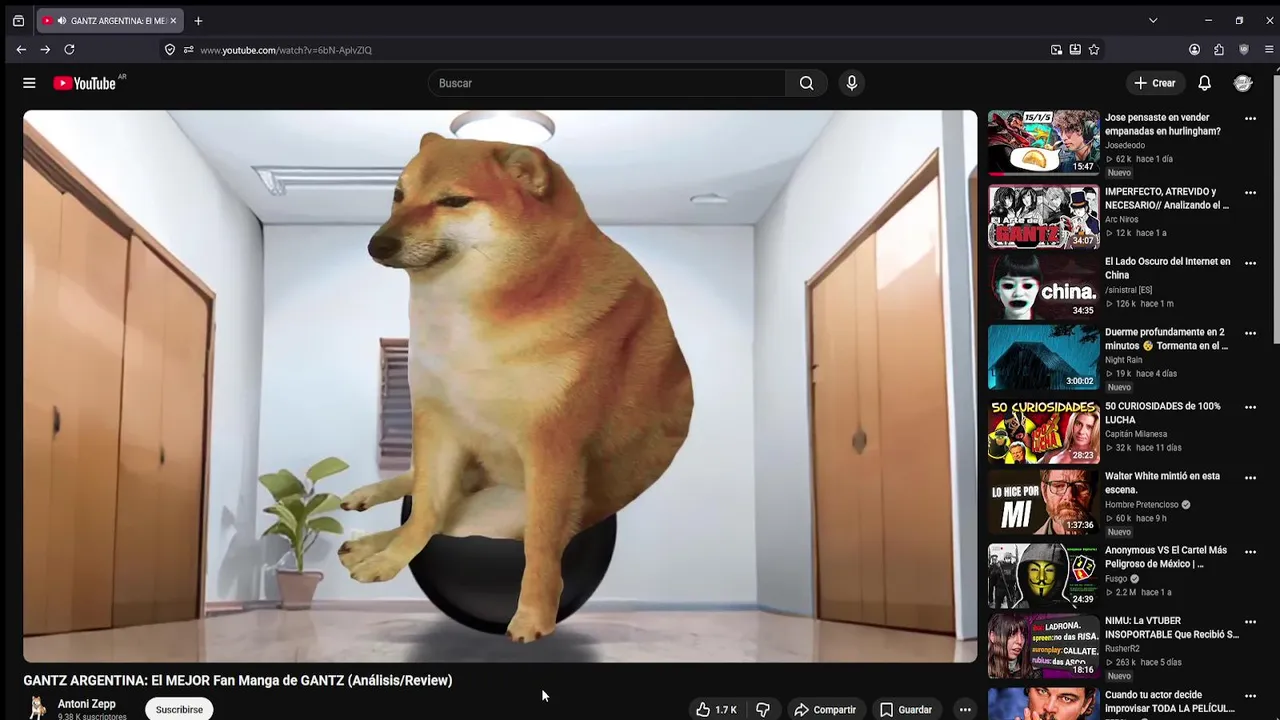Screen dimensions: 1280x720
Task: Open options for 'Jose pensaste en vender' video
Action: [1250, 118]
